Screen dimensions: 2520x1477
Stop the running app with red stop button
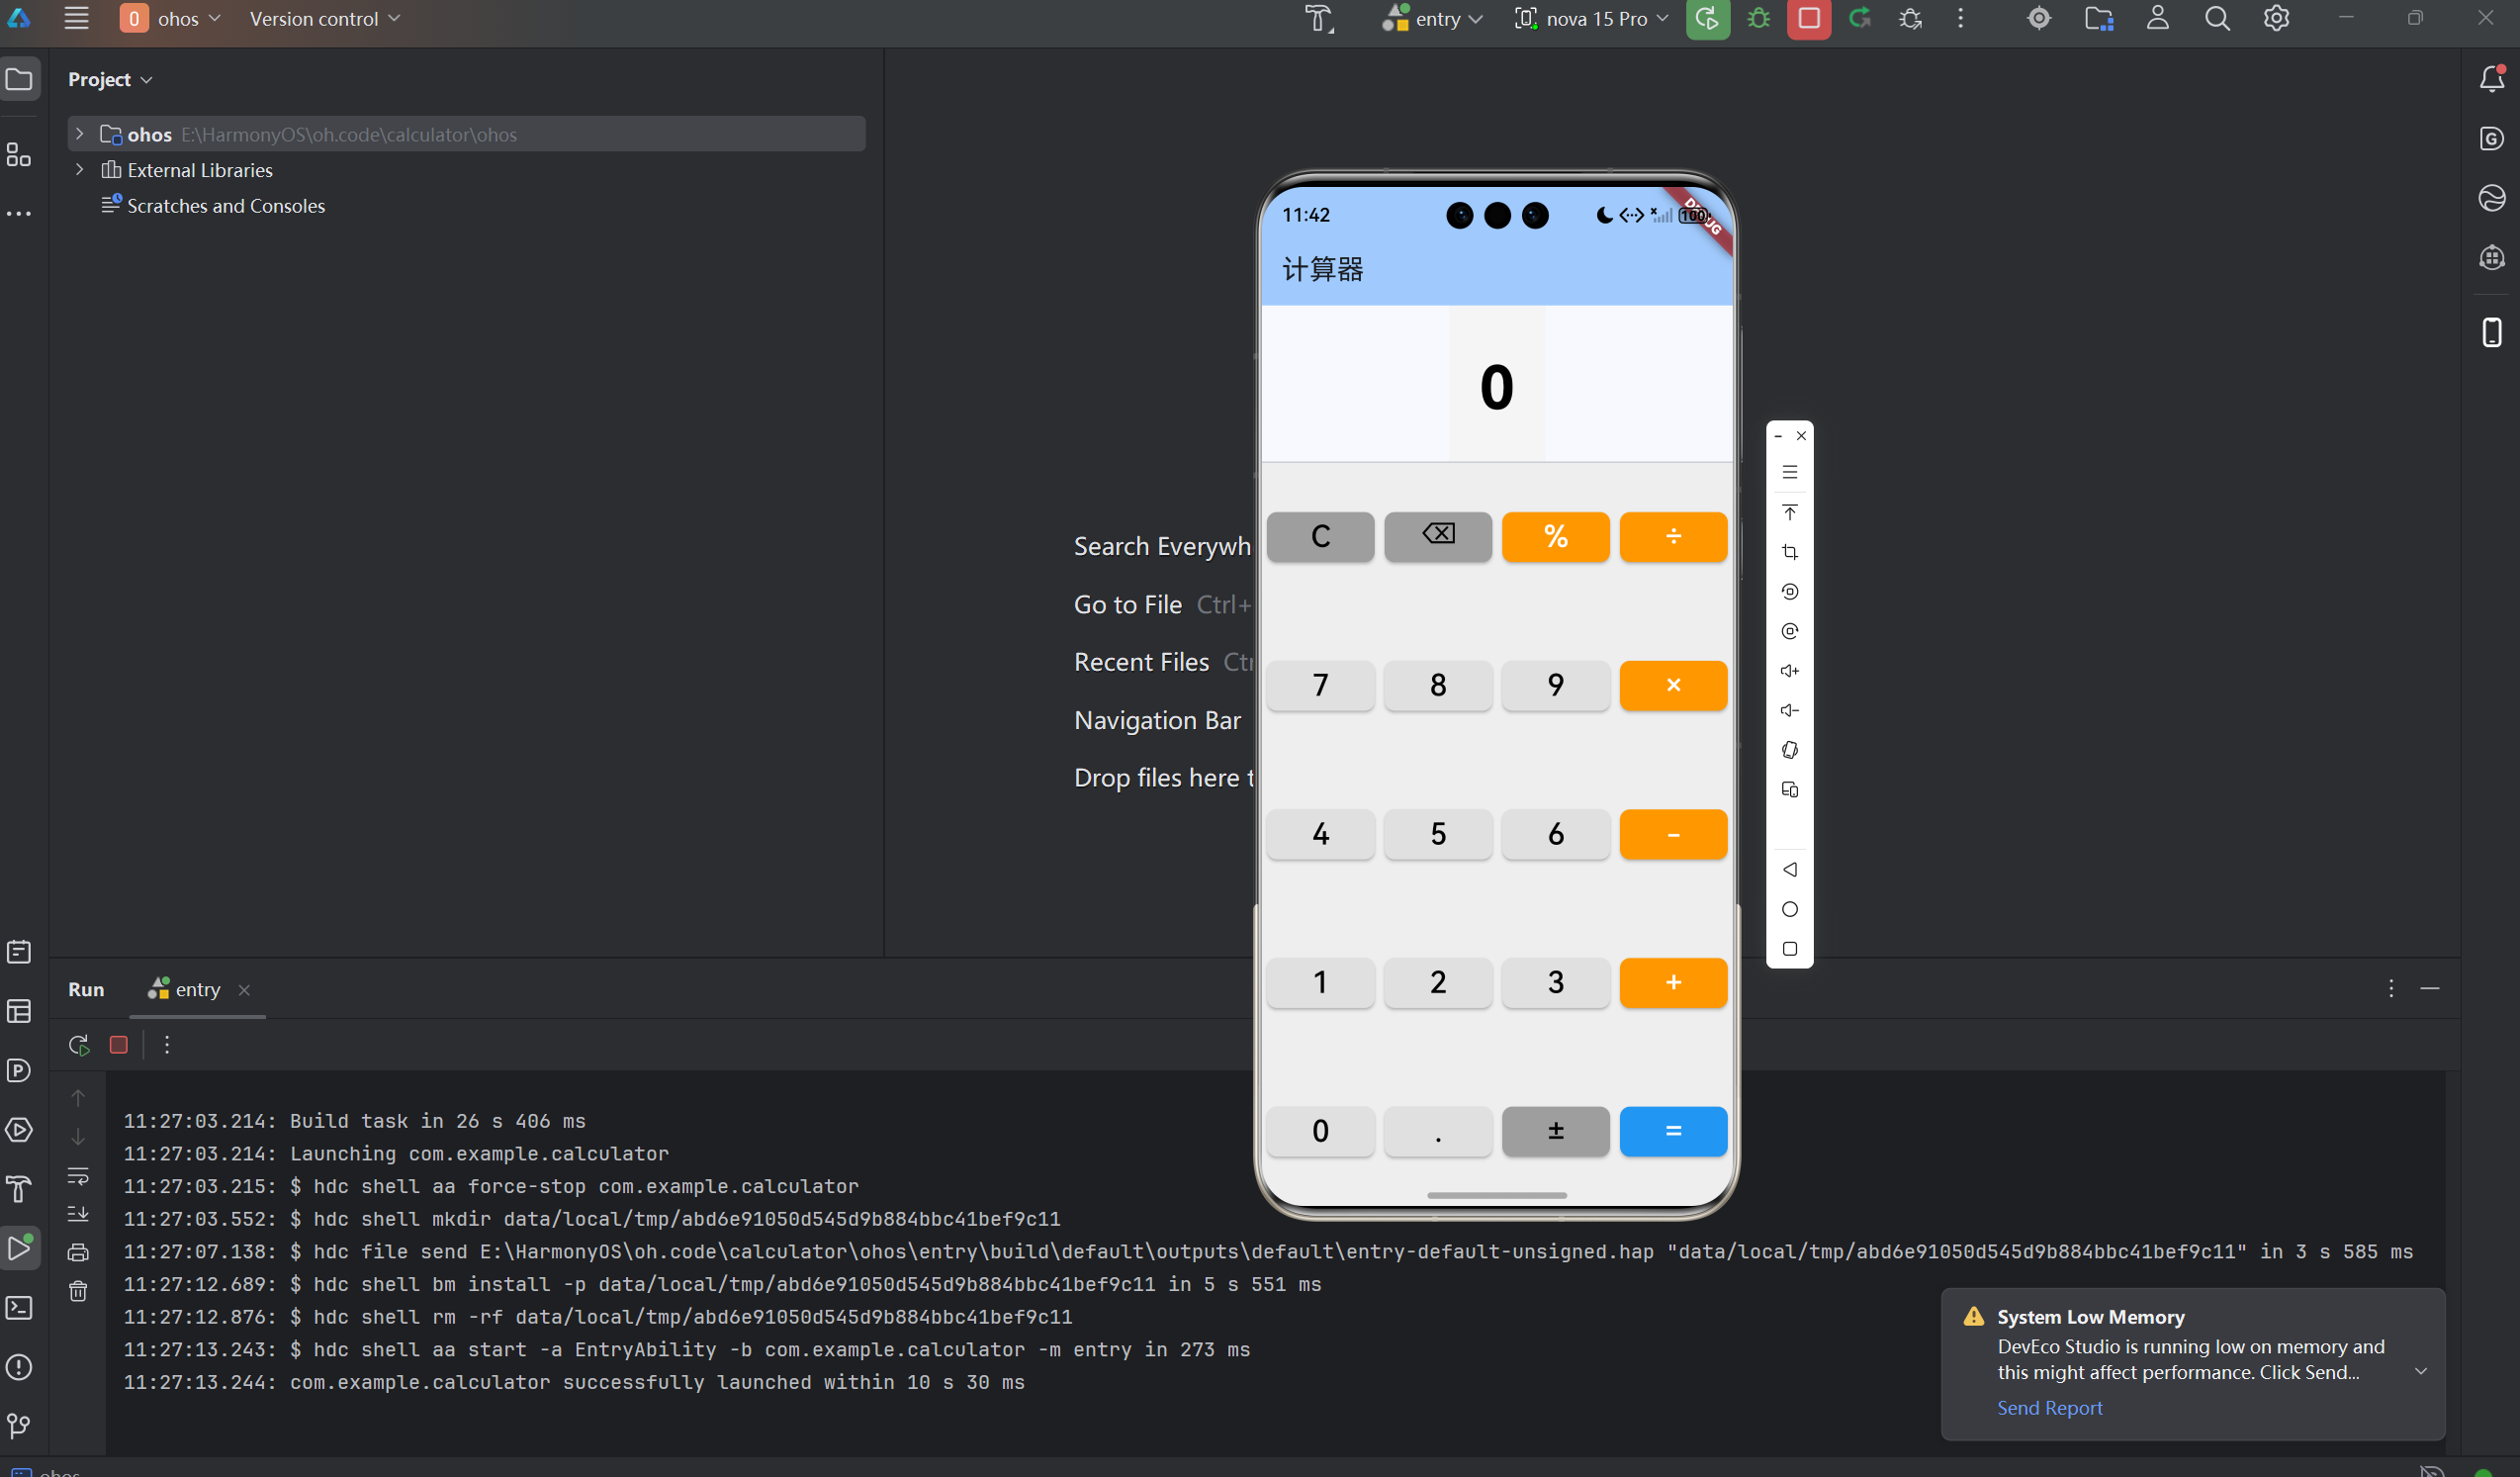1808,19
